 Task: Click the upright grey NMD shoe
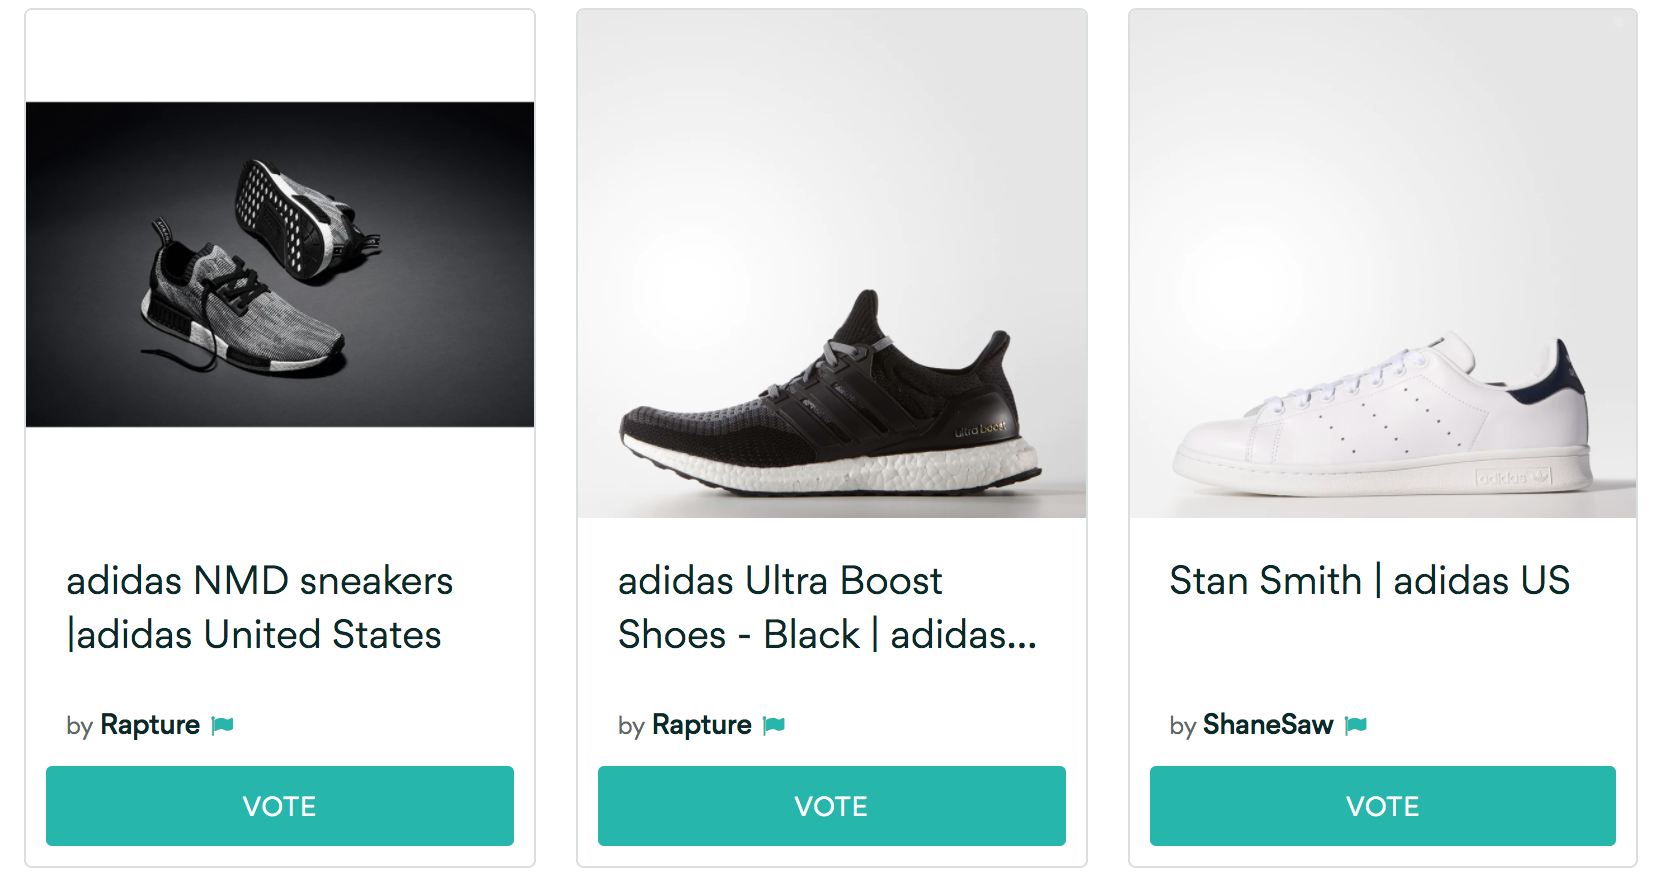tap(240, 305)
